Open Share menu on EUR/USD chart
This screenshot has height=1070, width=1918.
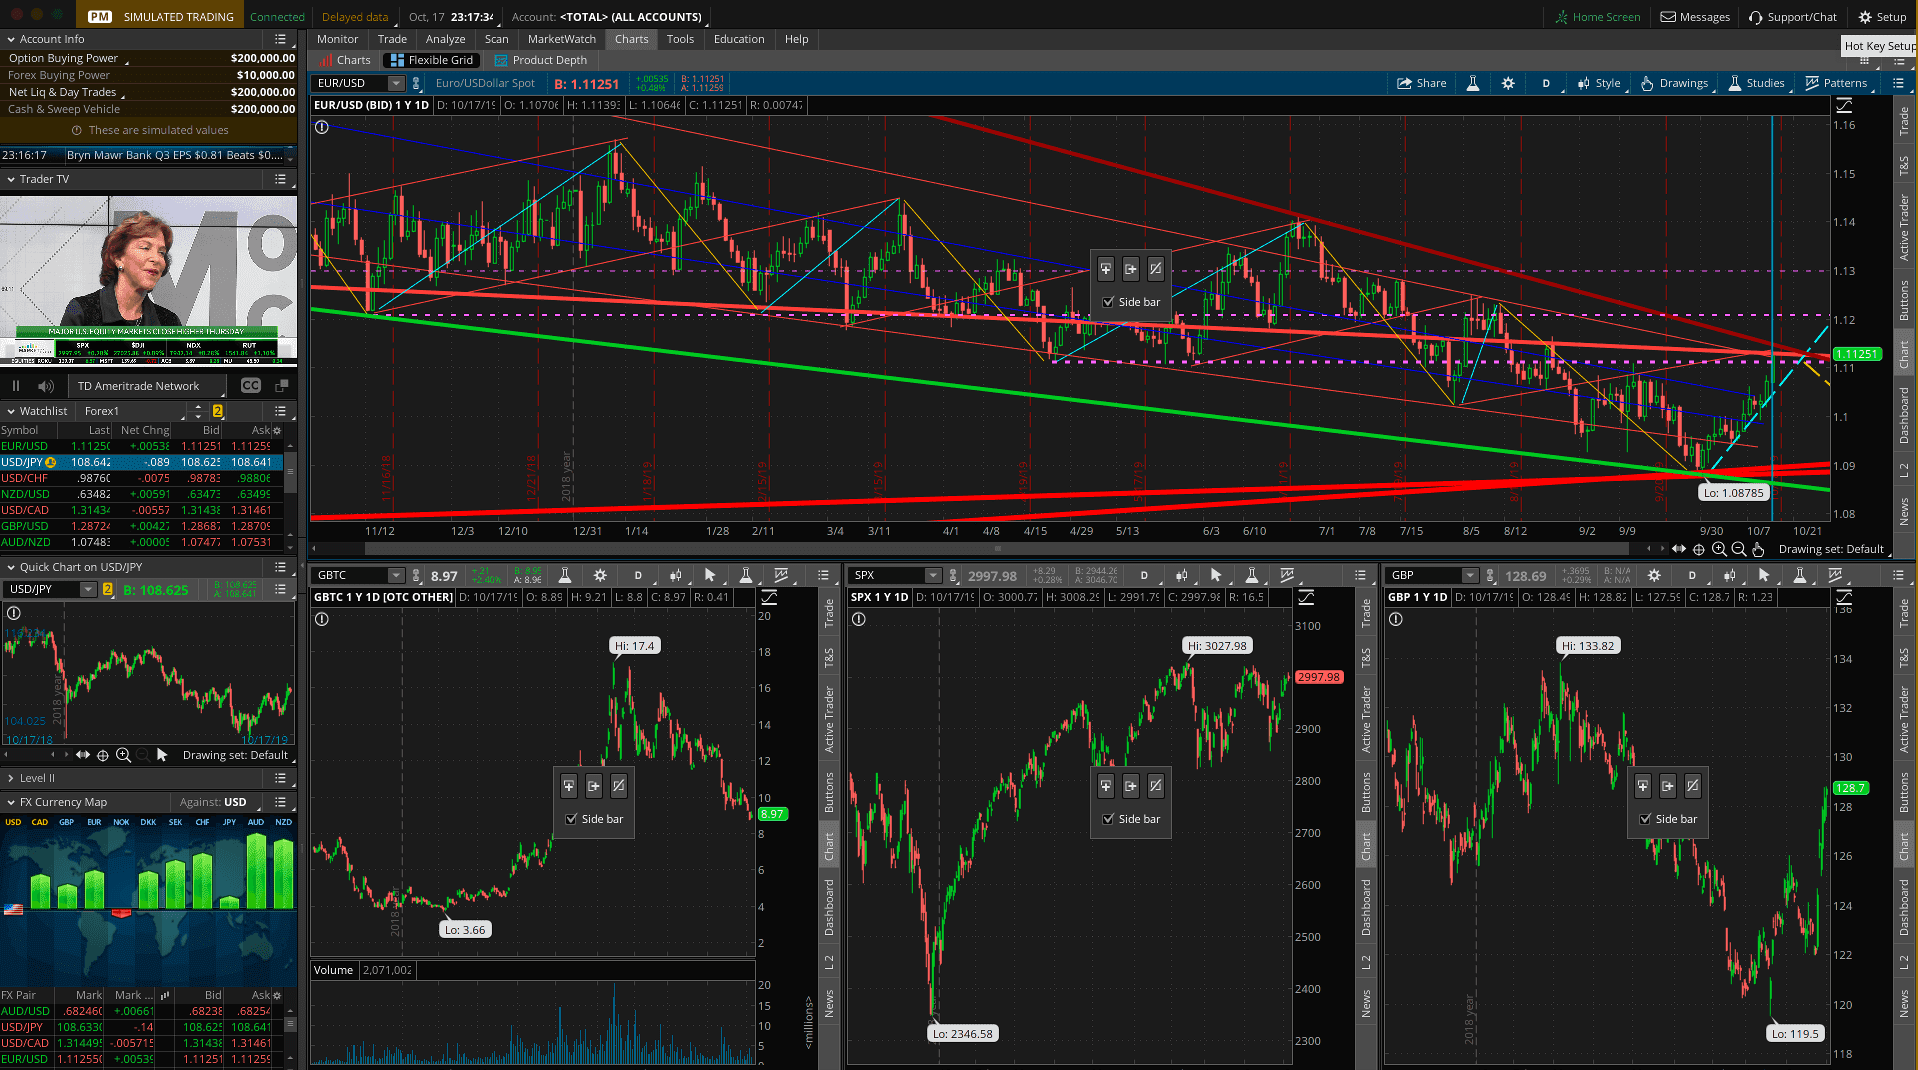tap(1421, 83)
